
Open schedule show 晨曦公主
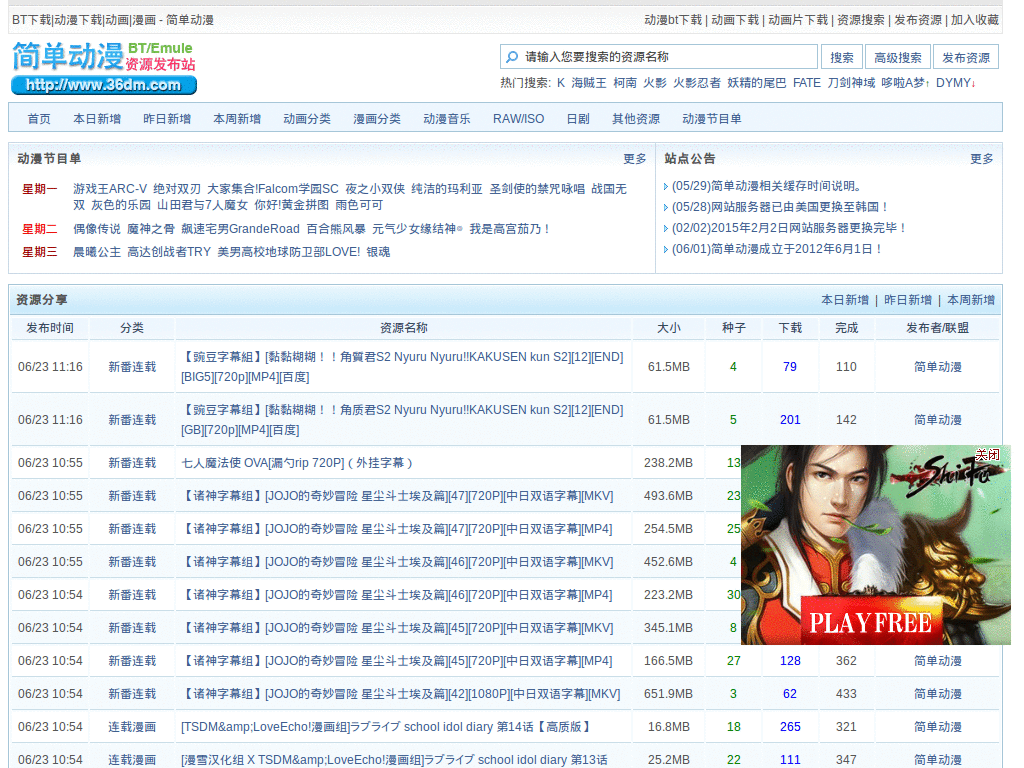coord(97,252)
